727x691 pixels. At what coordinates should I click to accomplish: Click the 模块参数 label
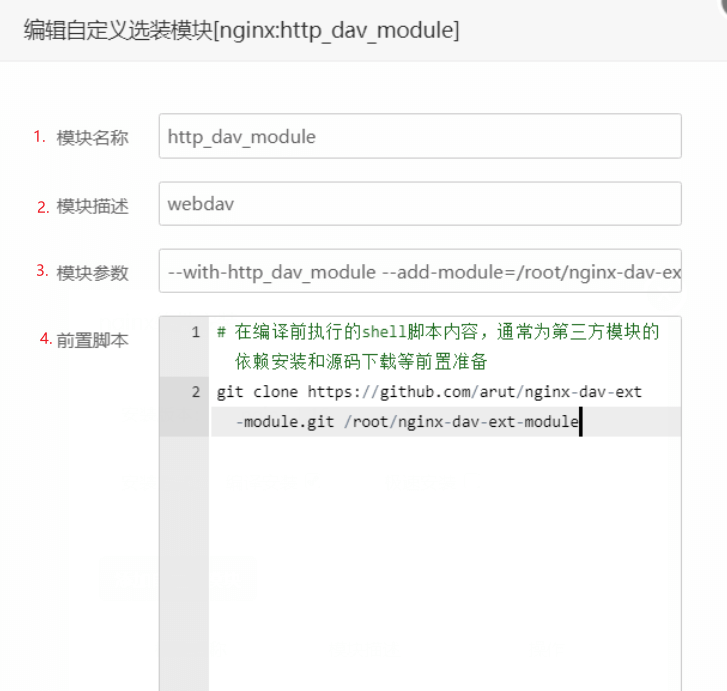pyautogui.click(x=92, y=273)
